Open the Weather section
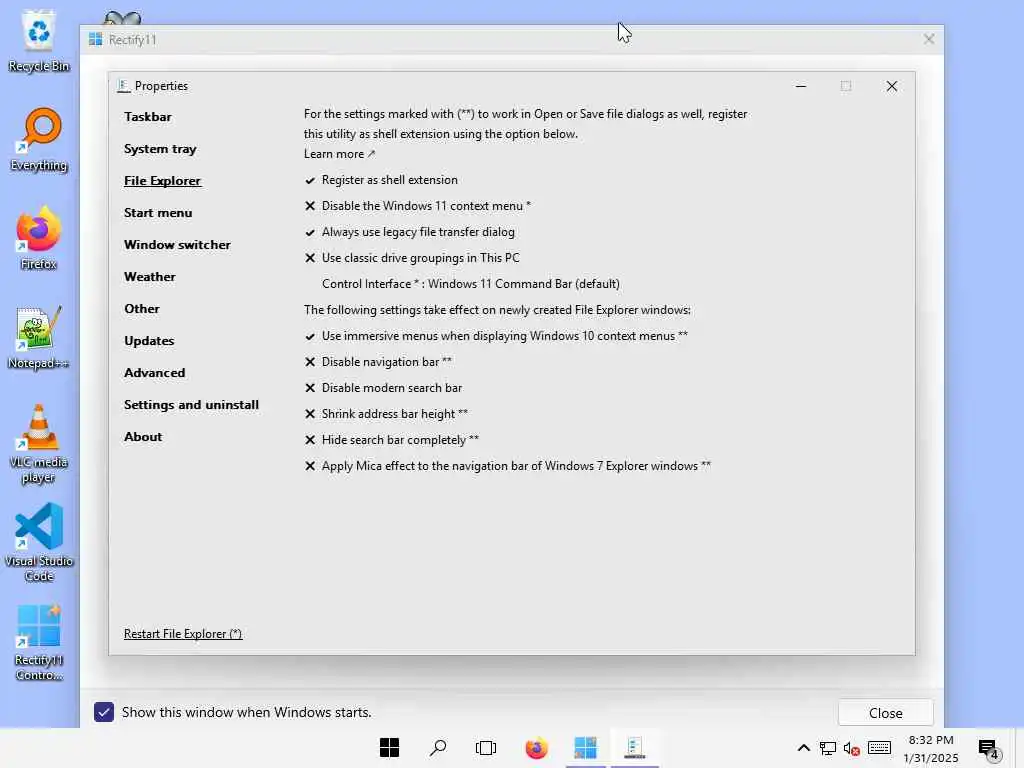This screenshot has width=1024, height=768. (150, 277)
